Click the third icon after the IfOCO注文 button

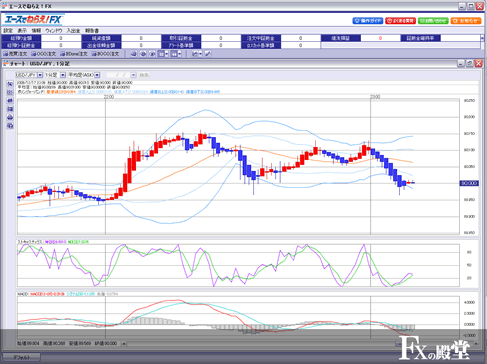152,54
